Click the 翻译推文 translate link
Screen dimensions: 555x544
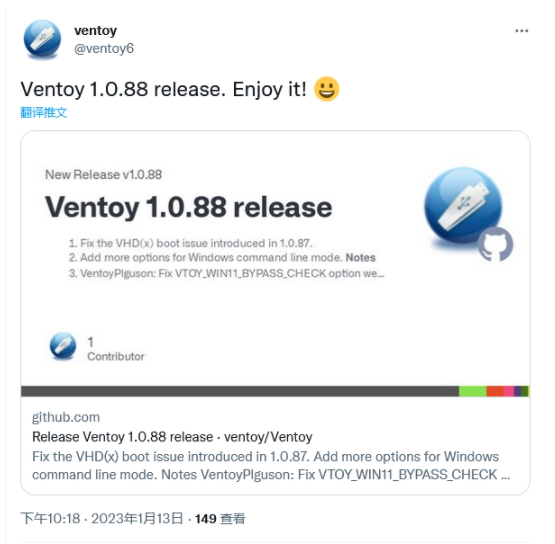coord(44,112)
